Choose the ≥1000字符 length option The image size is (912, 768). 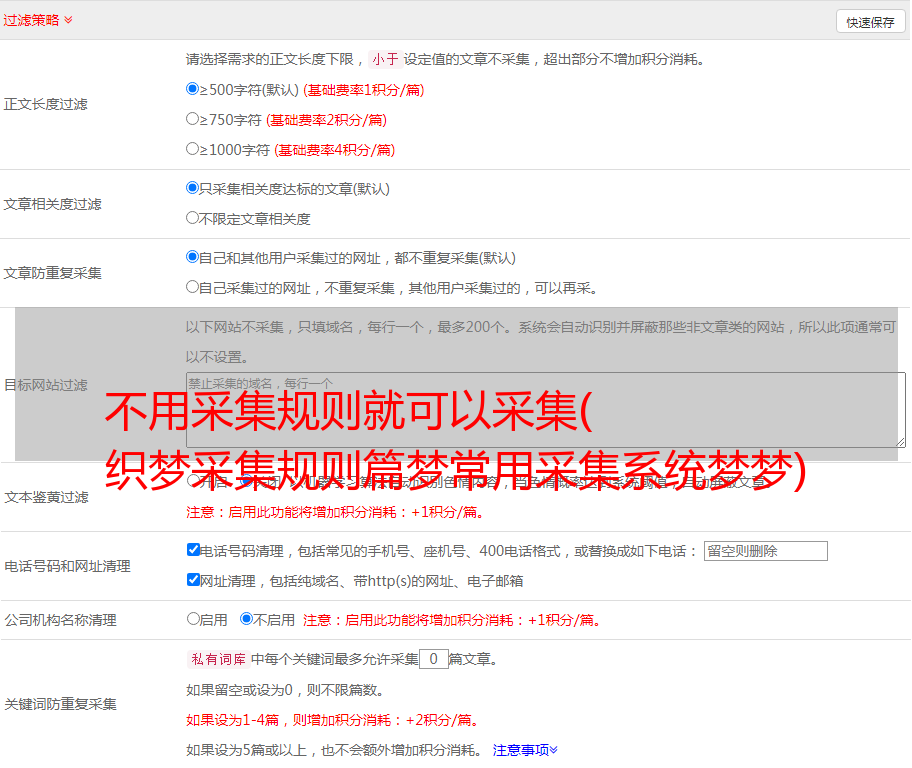coord(193,149)
